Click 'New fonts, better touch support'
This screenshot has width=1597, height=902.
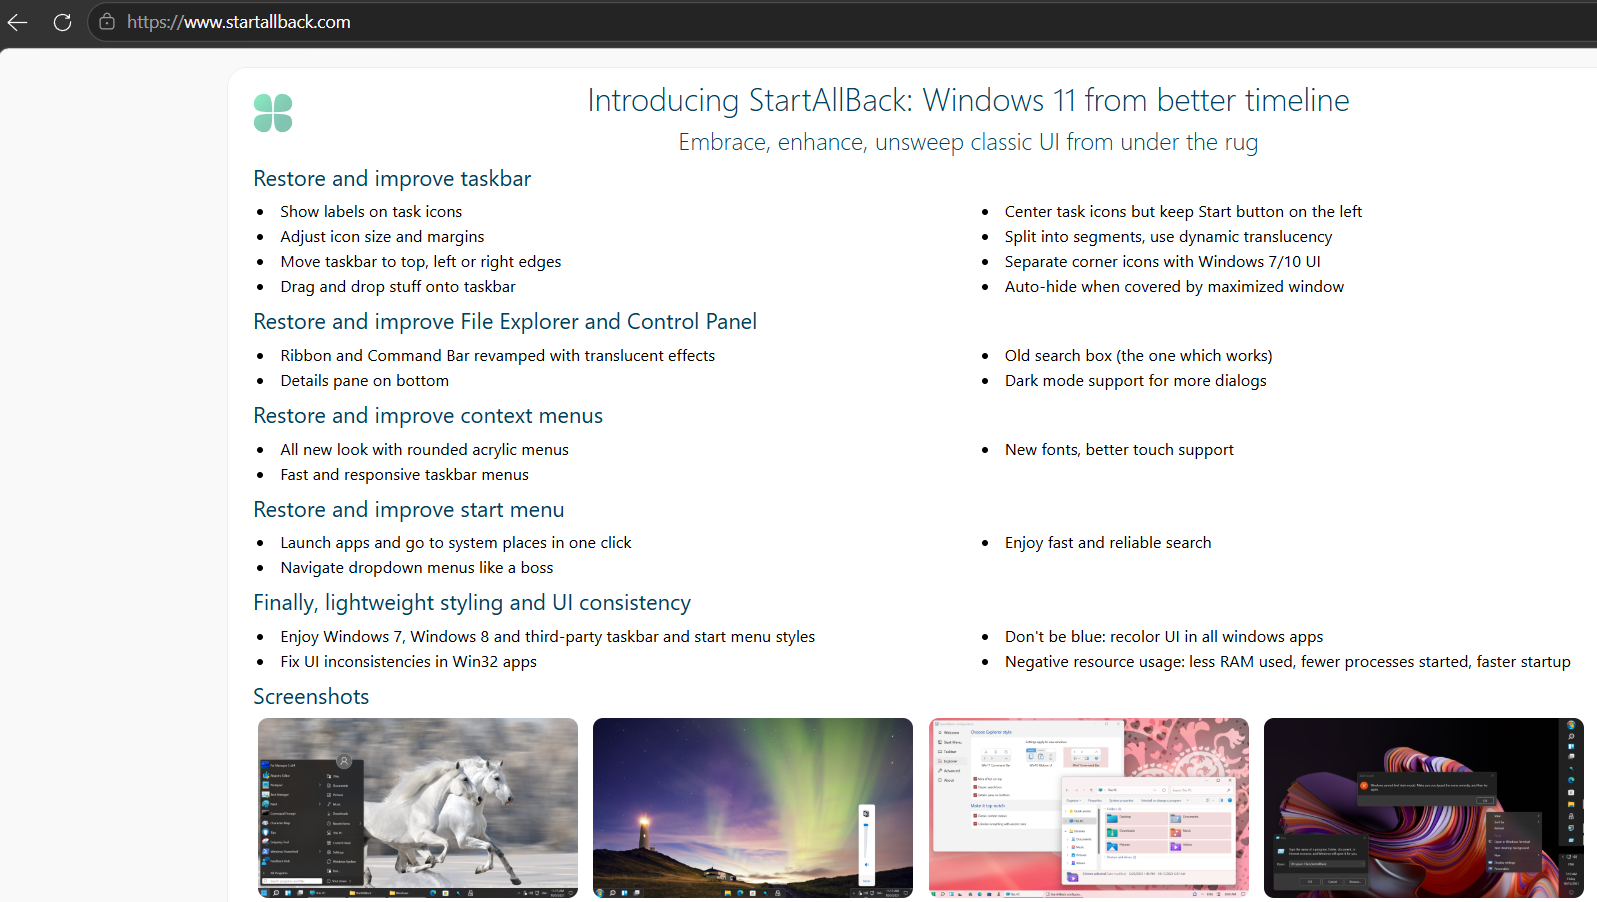[x=1119, y=450]
